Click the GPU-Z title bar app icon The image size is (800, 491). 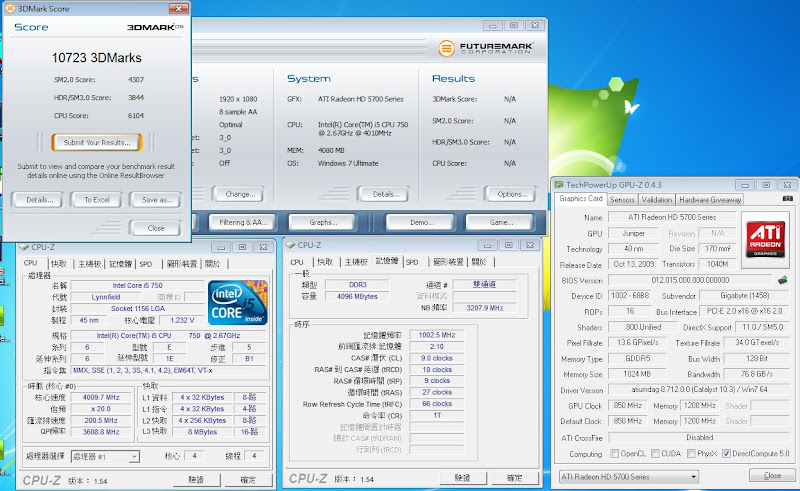click(559, 185)
